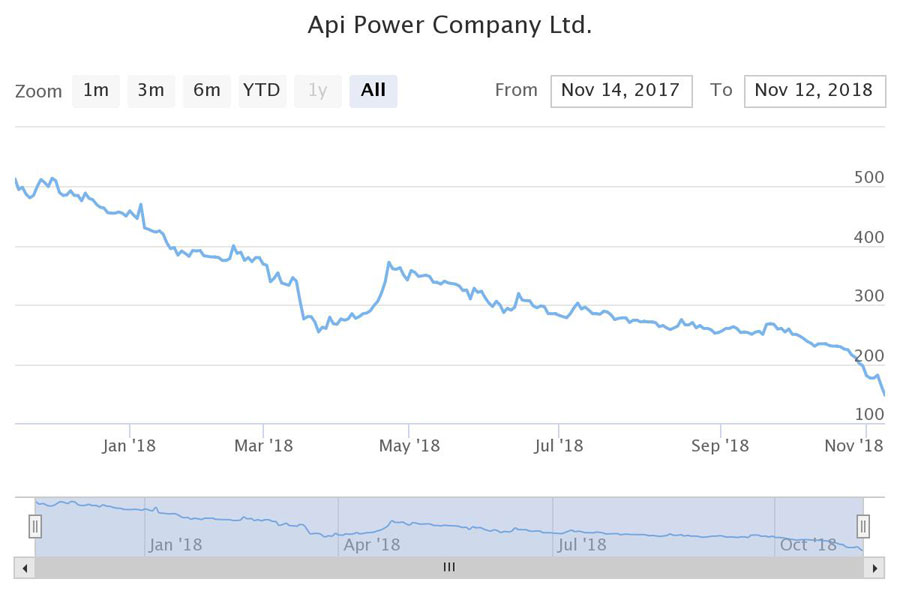Select the 1m zoom range
The height and width of the screenshot is (600, 900).
(x=96, y=90)
